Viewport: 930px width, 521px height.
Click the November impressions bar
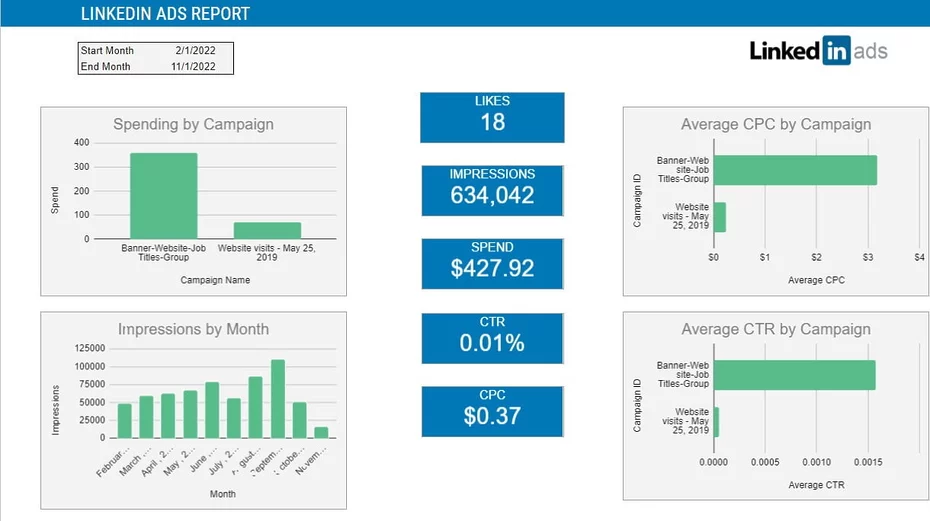(x=321, y=433)
